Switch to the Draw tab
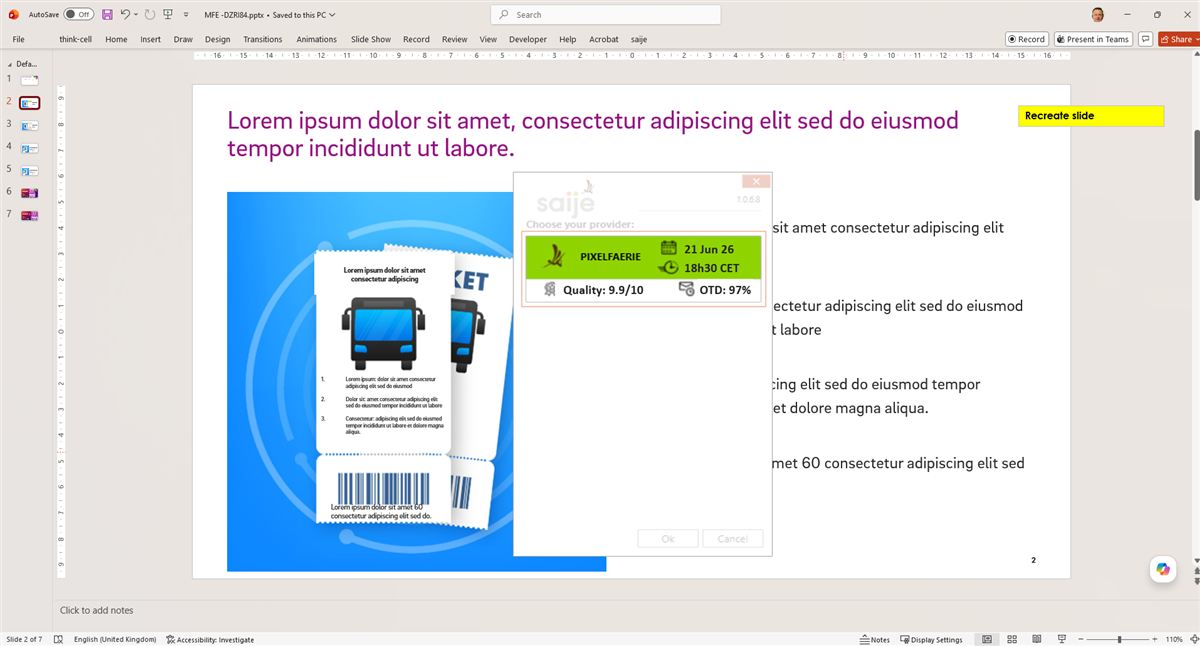This screenshot has height=646, width=1200. 183,39
